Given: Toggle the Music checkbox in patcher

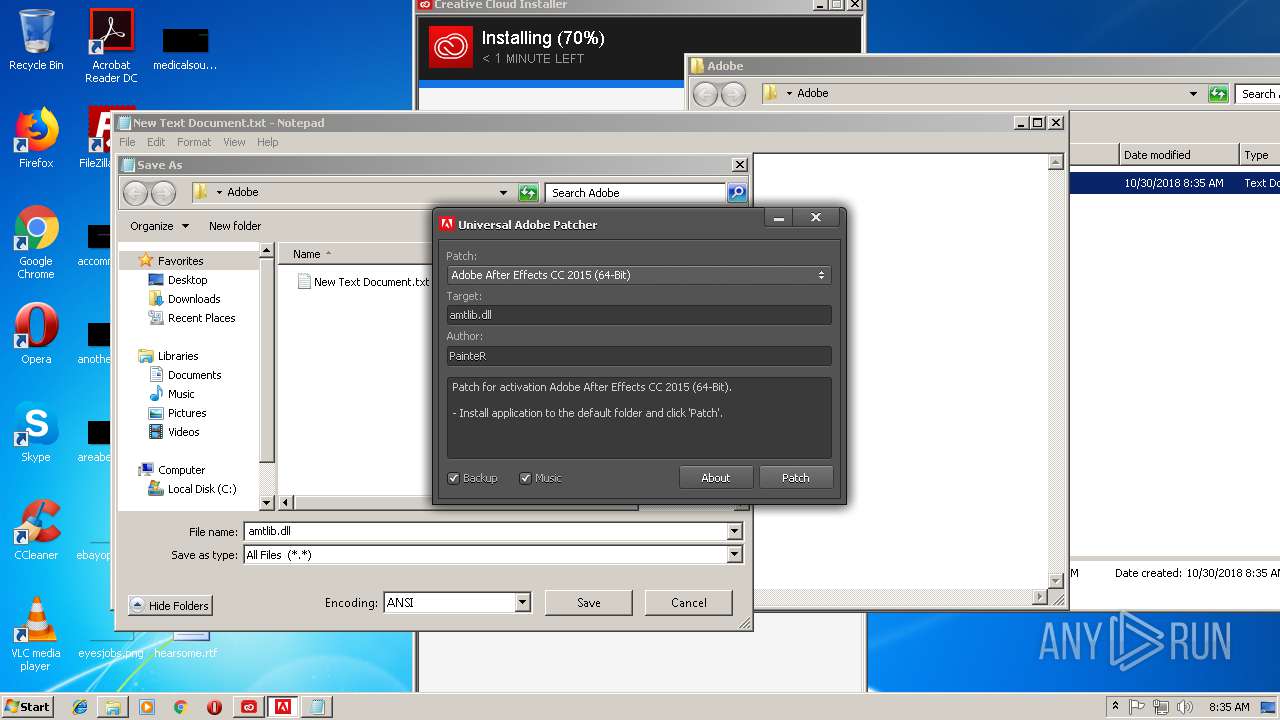Looking at the screenshot, I should (x=525, y=478).
